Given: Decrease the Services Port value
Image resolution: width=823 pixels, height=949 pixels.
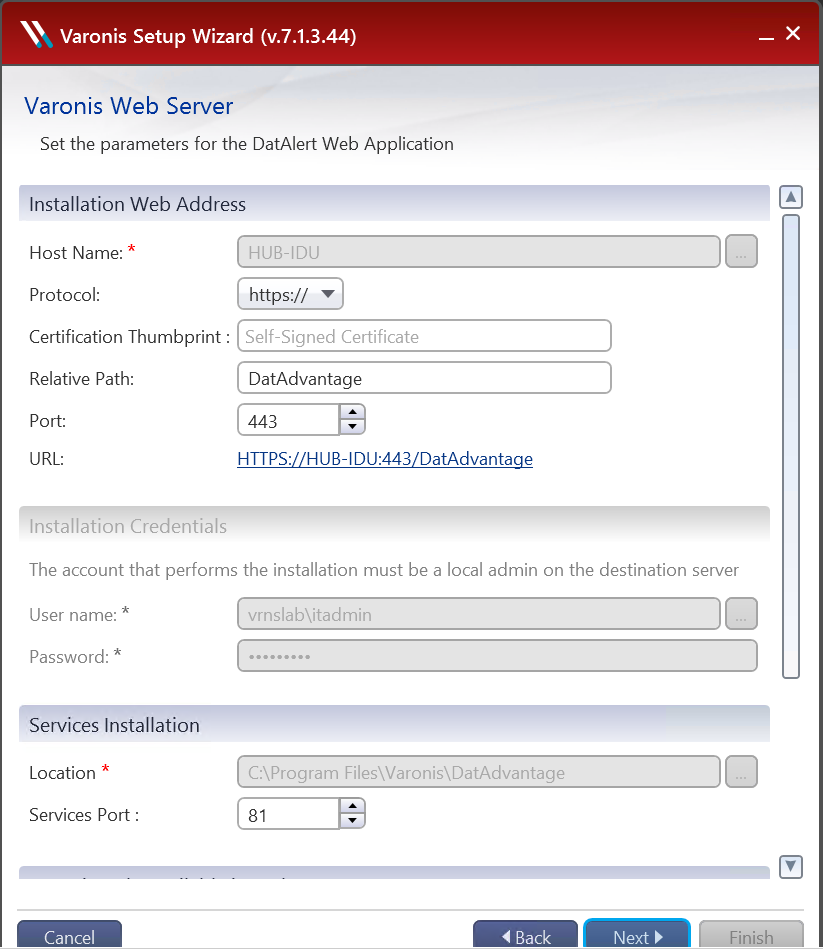Looking at the screenshot, I should pos(353,821).
